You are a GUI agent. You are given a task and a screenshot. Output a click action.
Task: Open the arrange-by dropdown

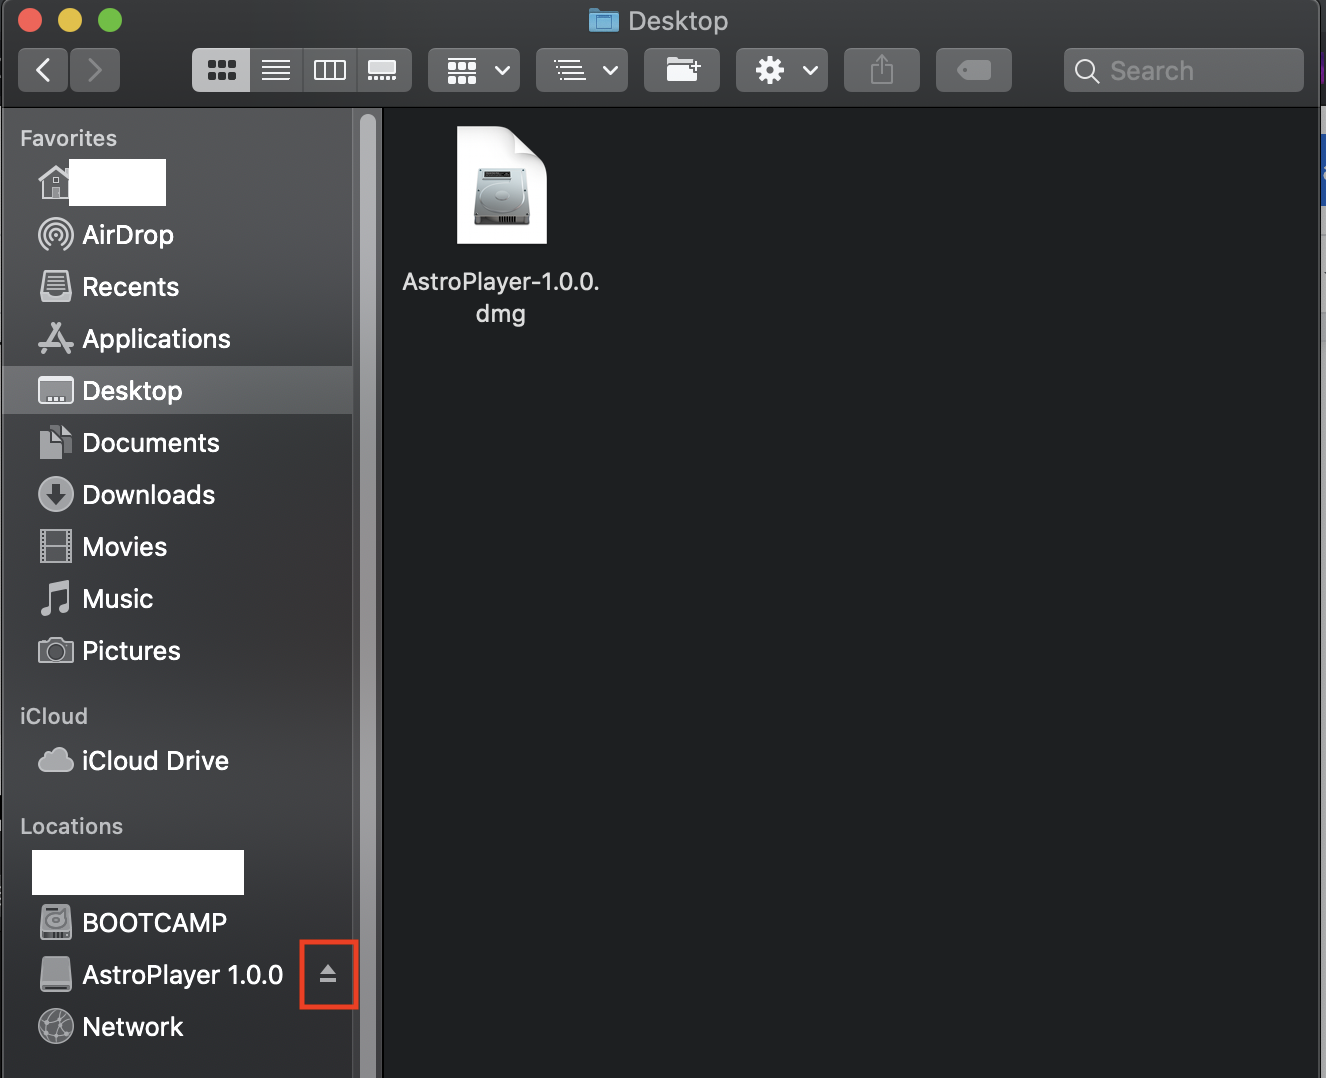pos(582,70)
